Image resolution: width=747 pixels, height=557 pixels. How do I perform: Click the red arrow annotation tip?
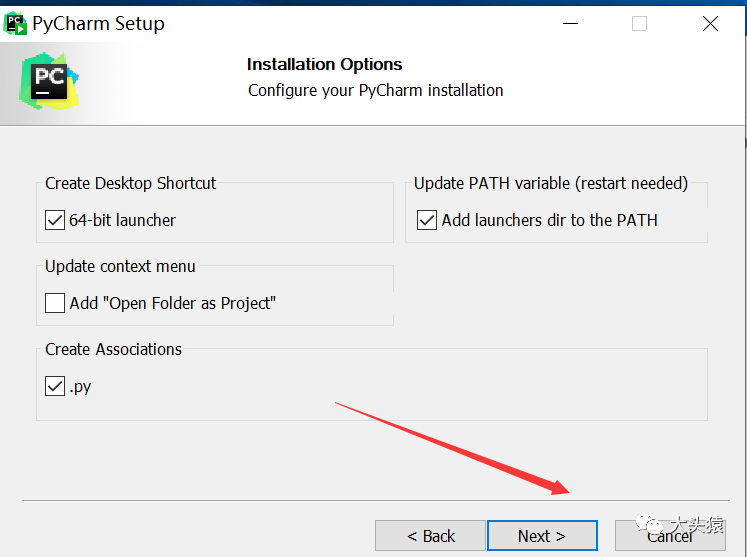coord(567,492)
